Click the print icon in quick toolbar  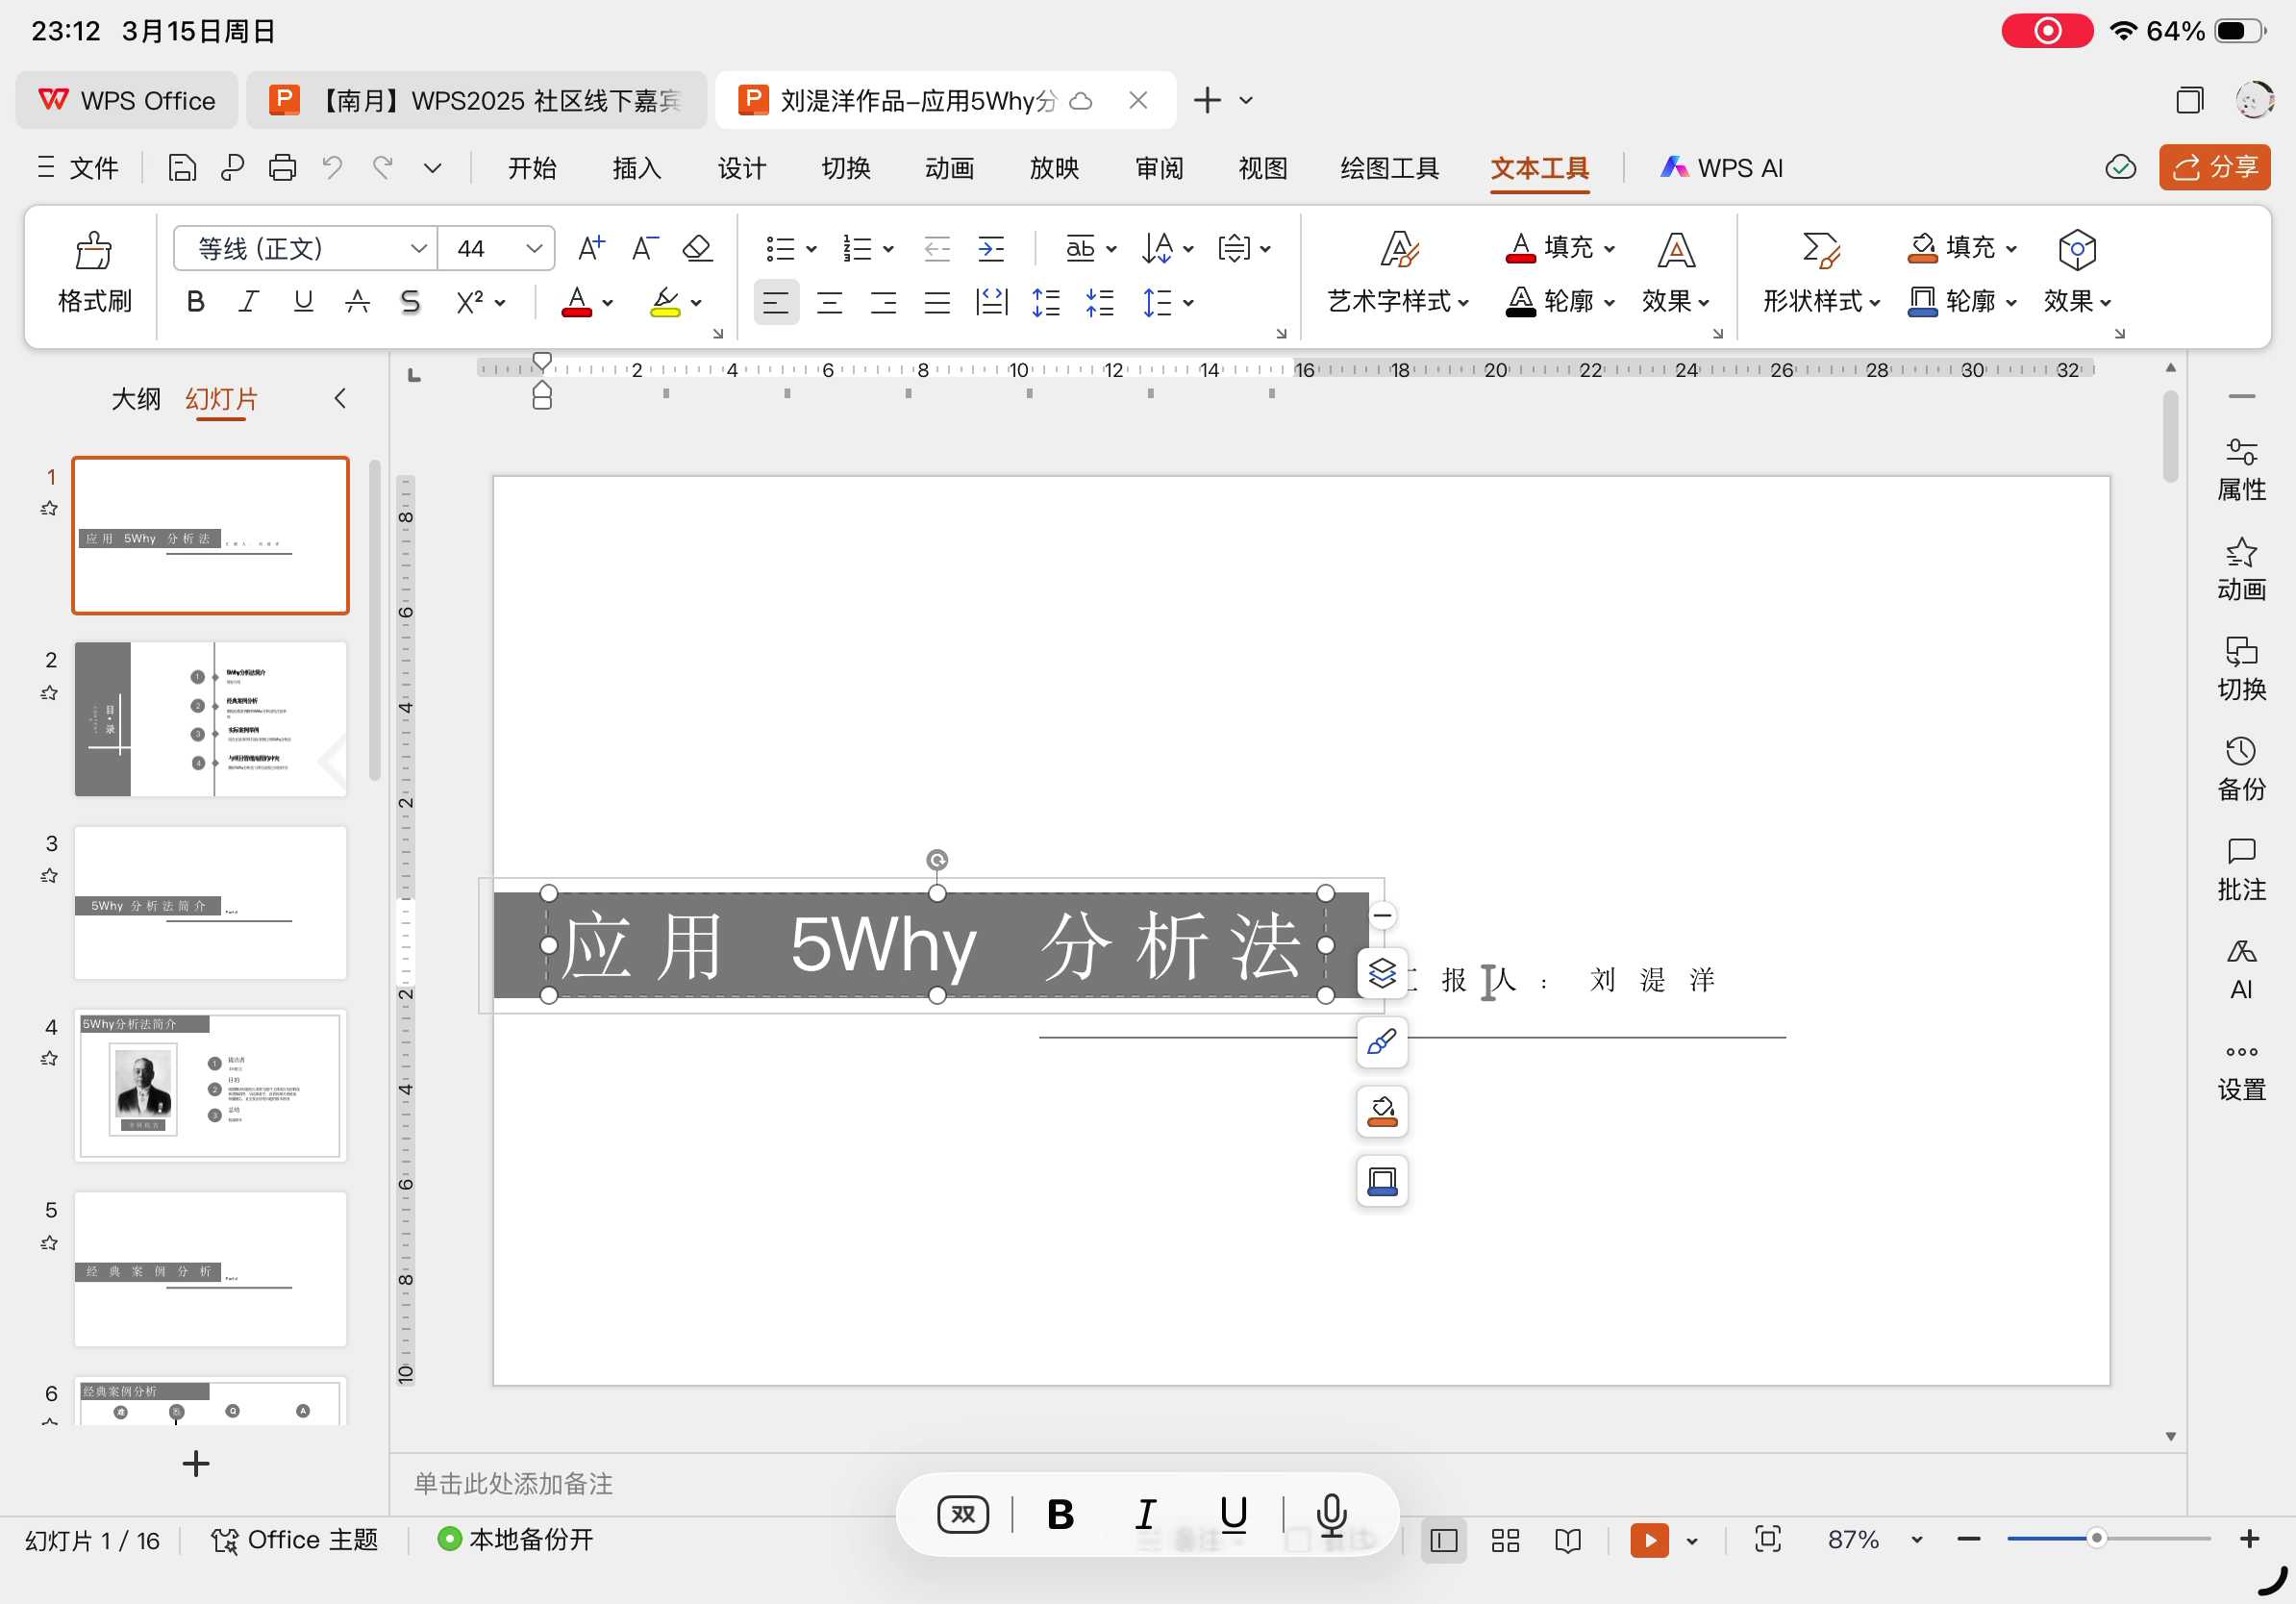282,168
